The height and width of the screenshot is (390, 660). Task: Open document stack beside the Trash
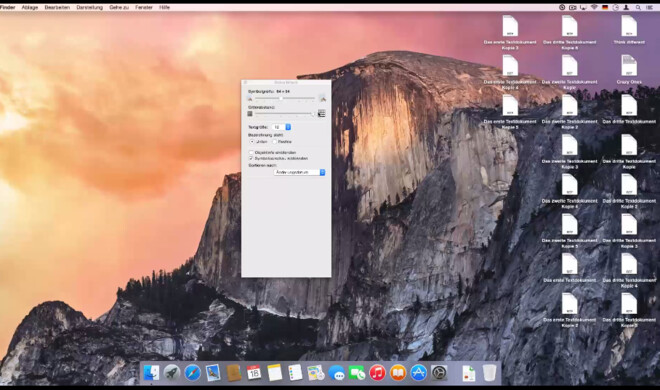(468, 373)
